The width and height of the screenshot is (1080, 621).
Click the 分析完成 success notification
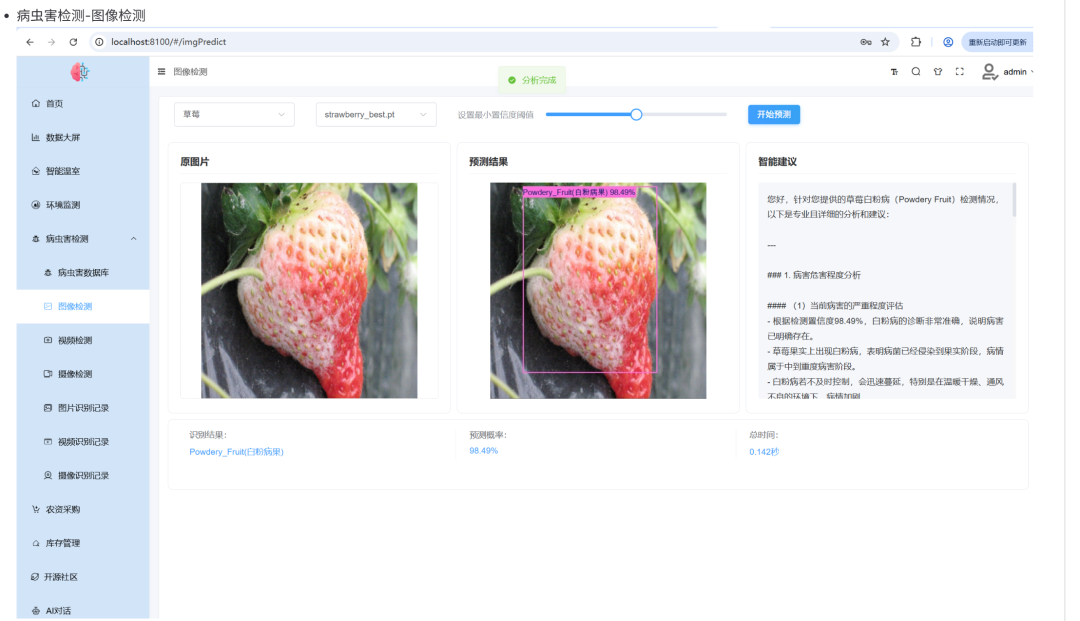tap(532, 80)
